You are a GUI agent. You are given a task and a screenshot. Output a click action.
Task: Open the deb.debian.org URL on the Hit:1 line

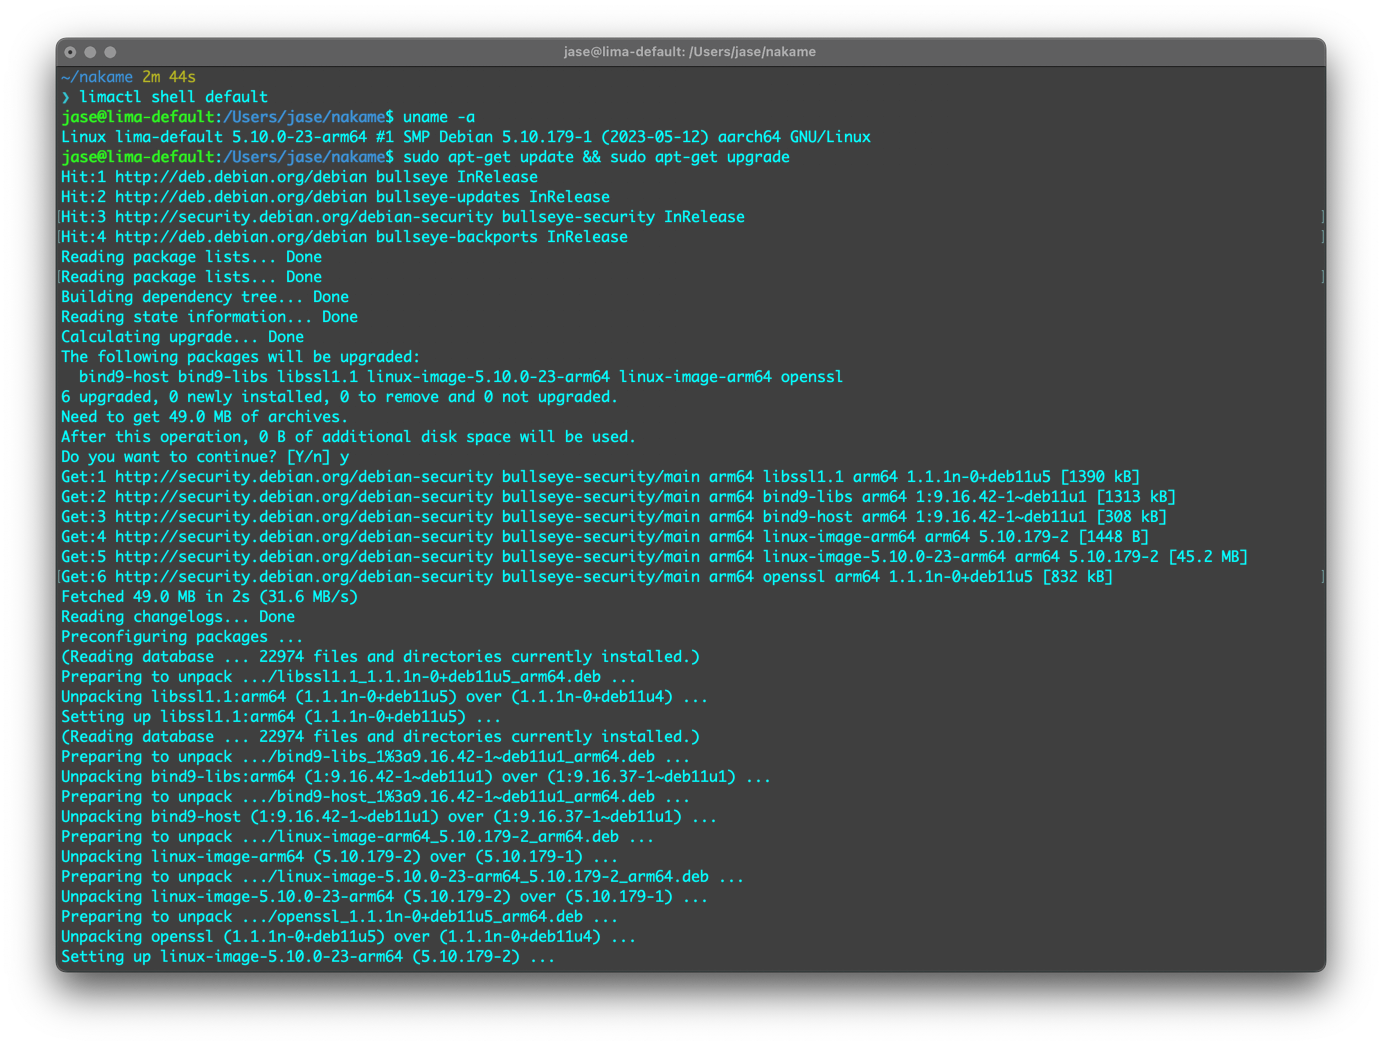240,177
